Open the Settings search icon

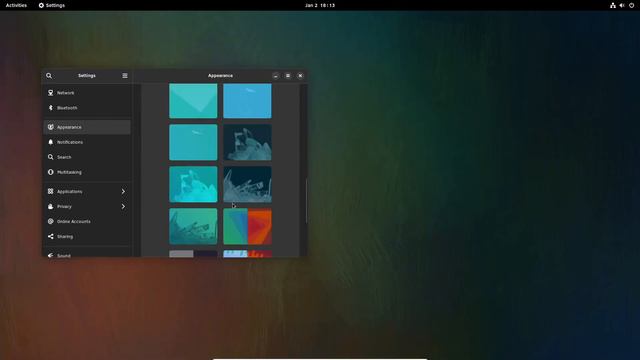(x=49, y=76)
